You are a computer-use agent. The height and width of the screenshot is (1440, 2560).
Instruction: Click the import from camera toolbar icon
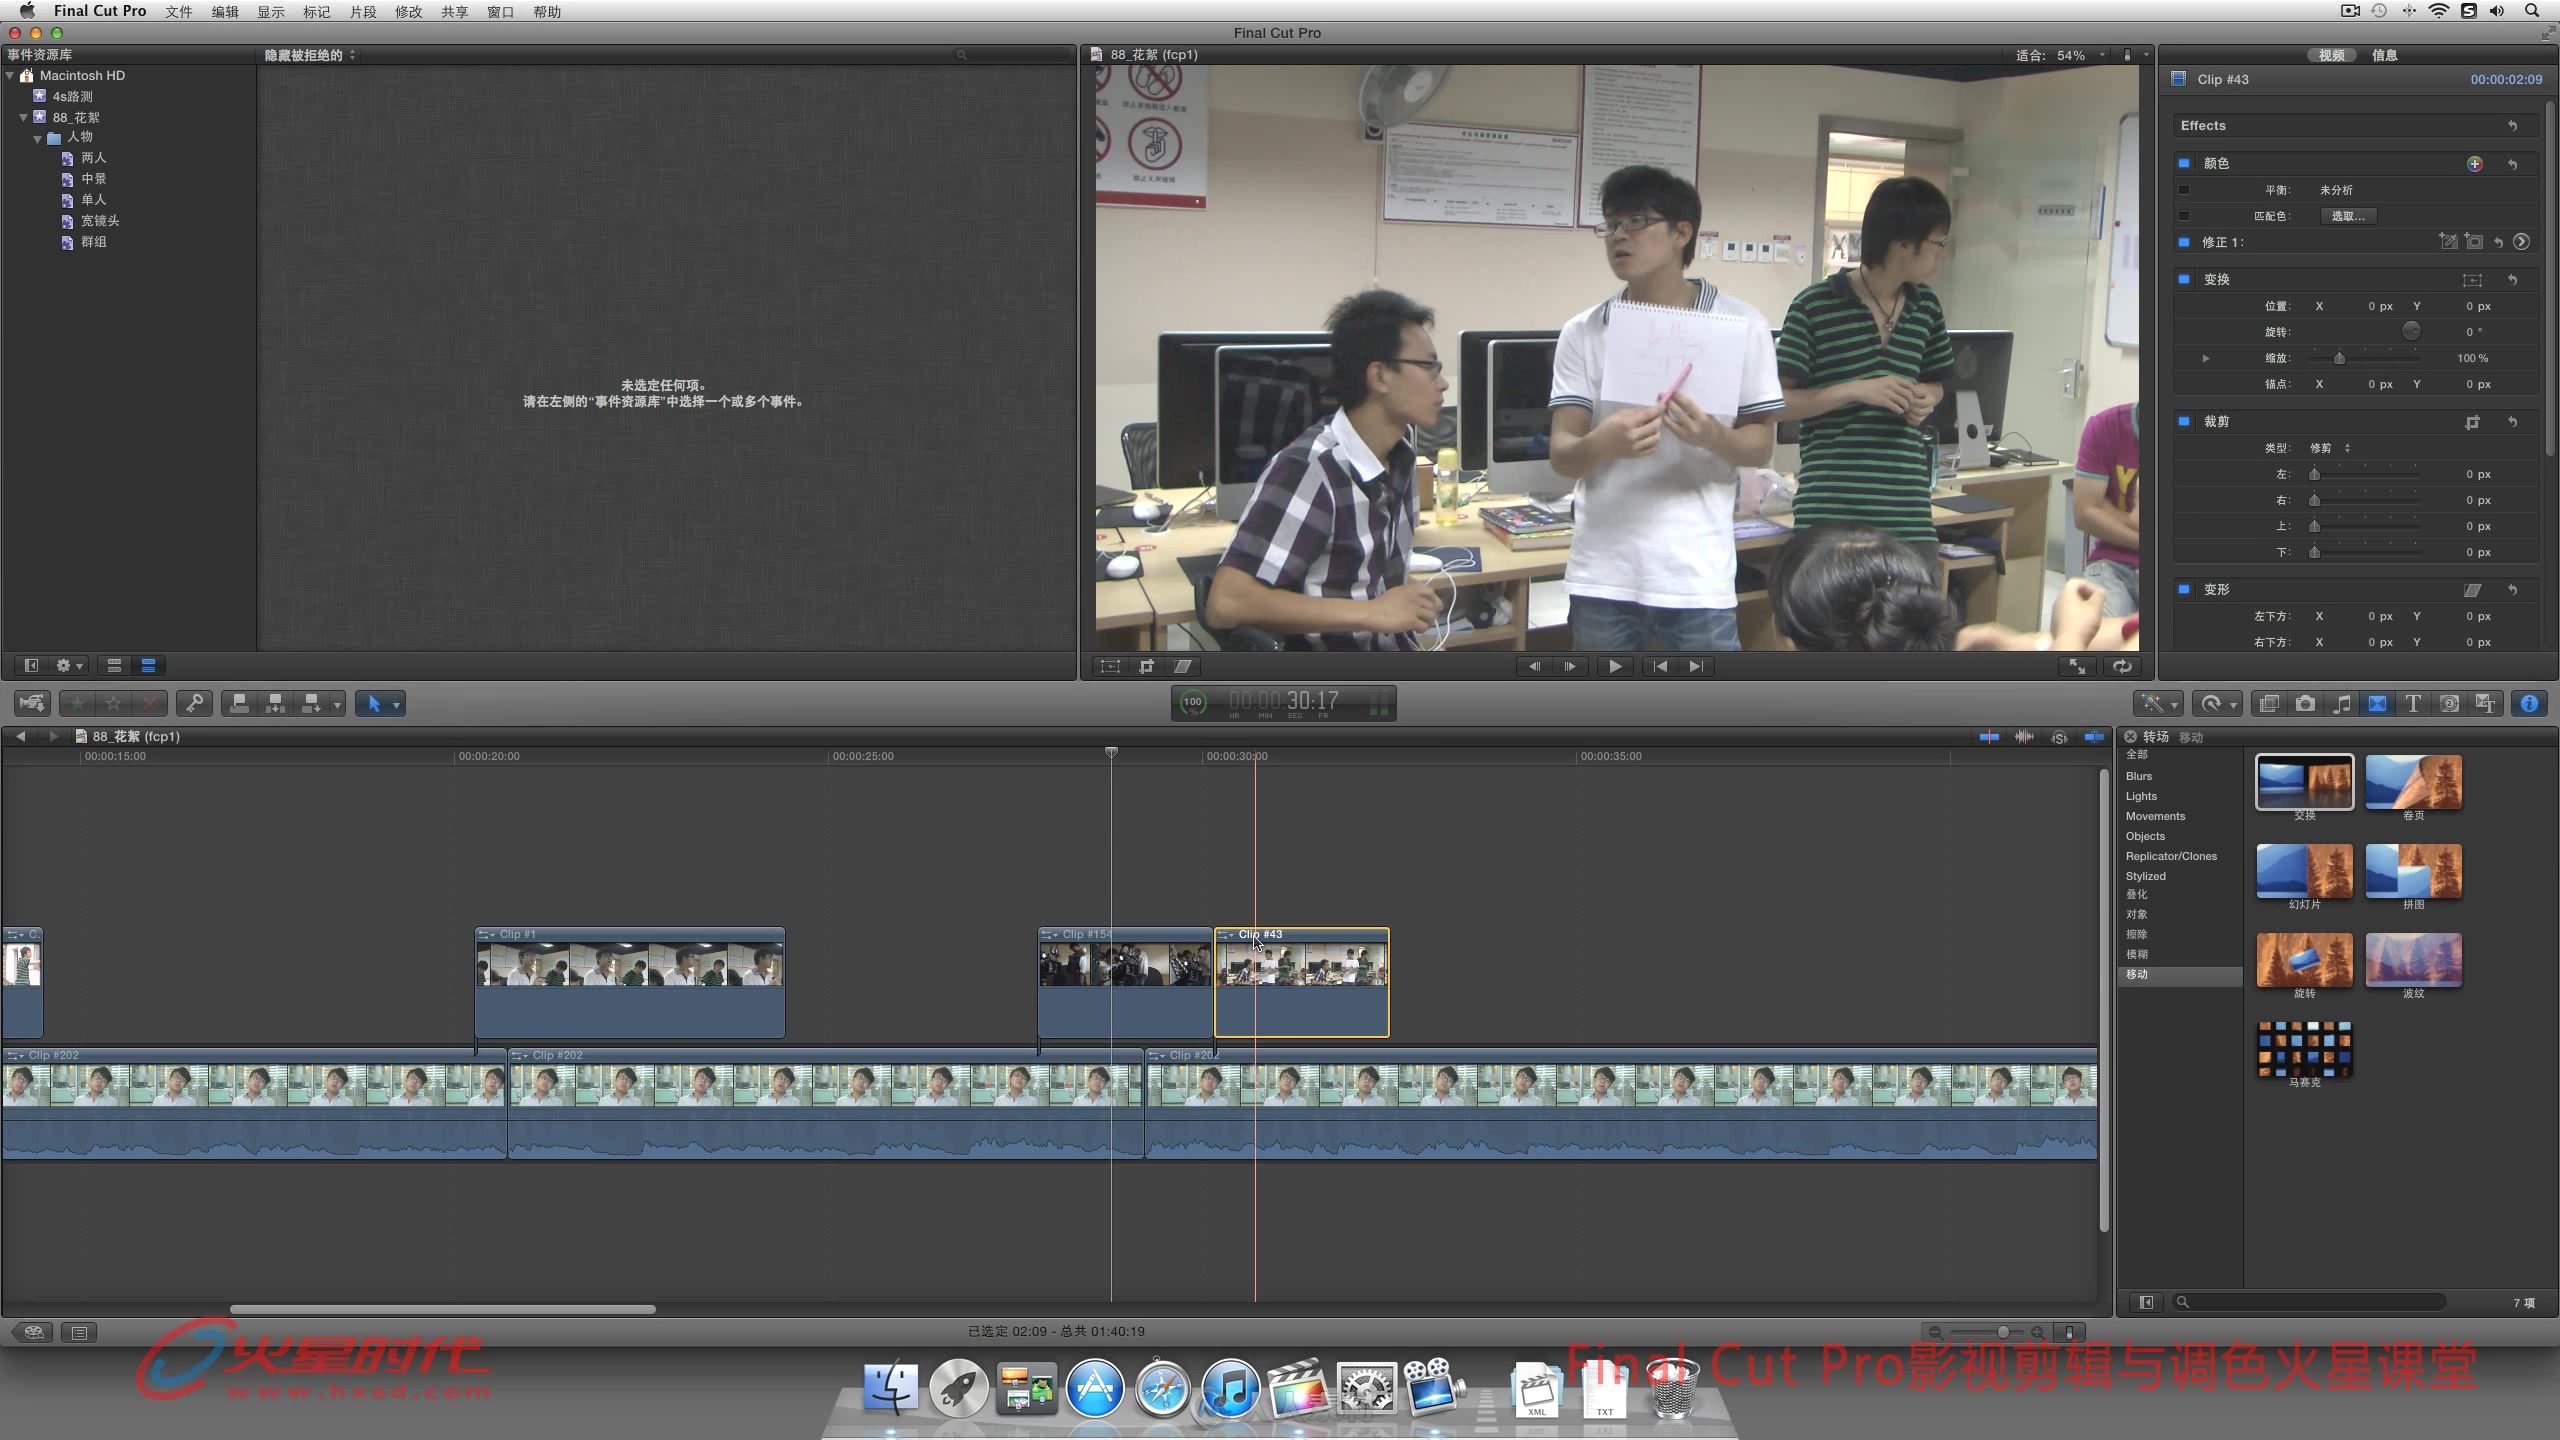point(32,704)
